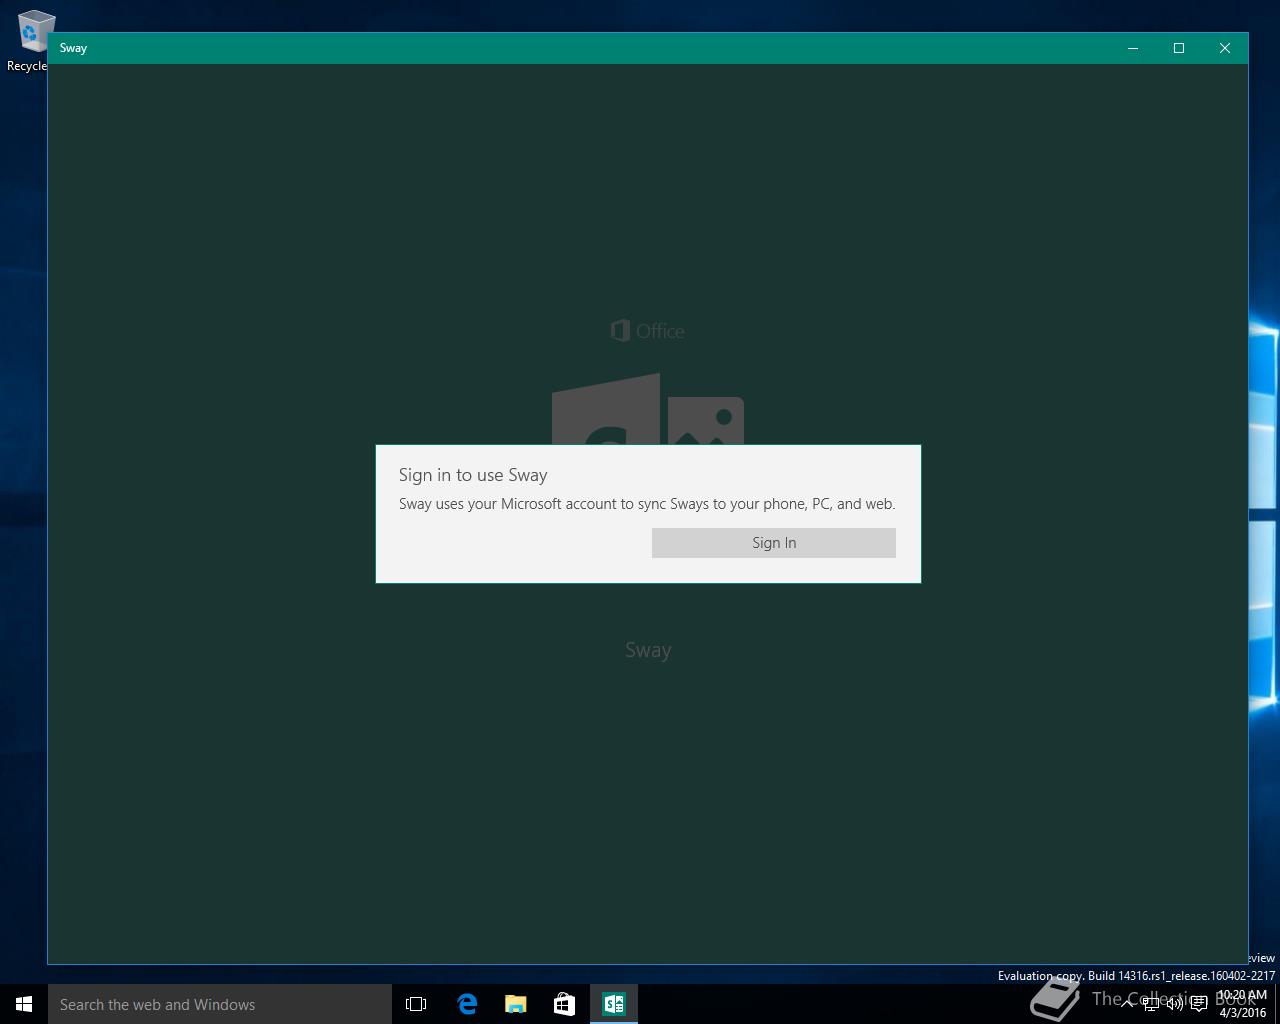
Task: Open the Windows Store taskbar icon
Action: (x=564, y=1004)
